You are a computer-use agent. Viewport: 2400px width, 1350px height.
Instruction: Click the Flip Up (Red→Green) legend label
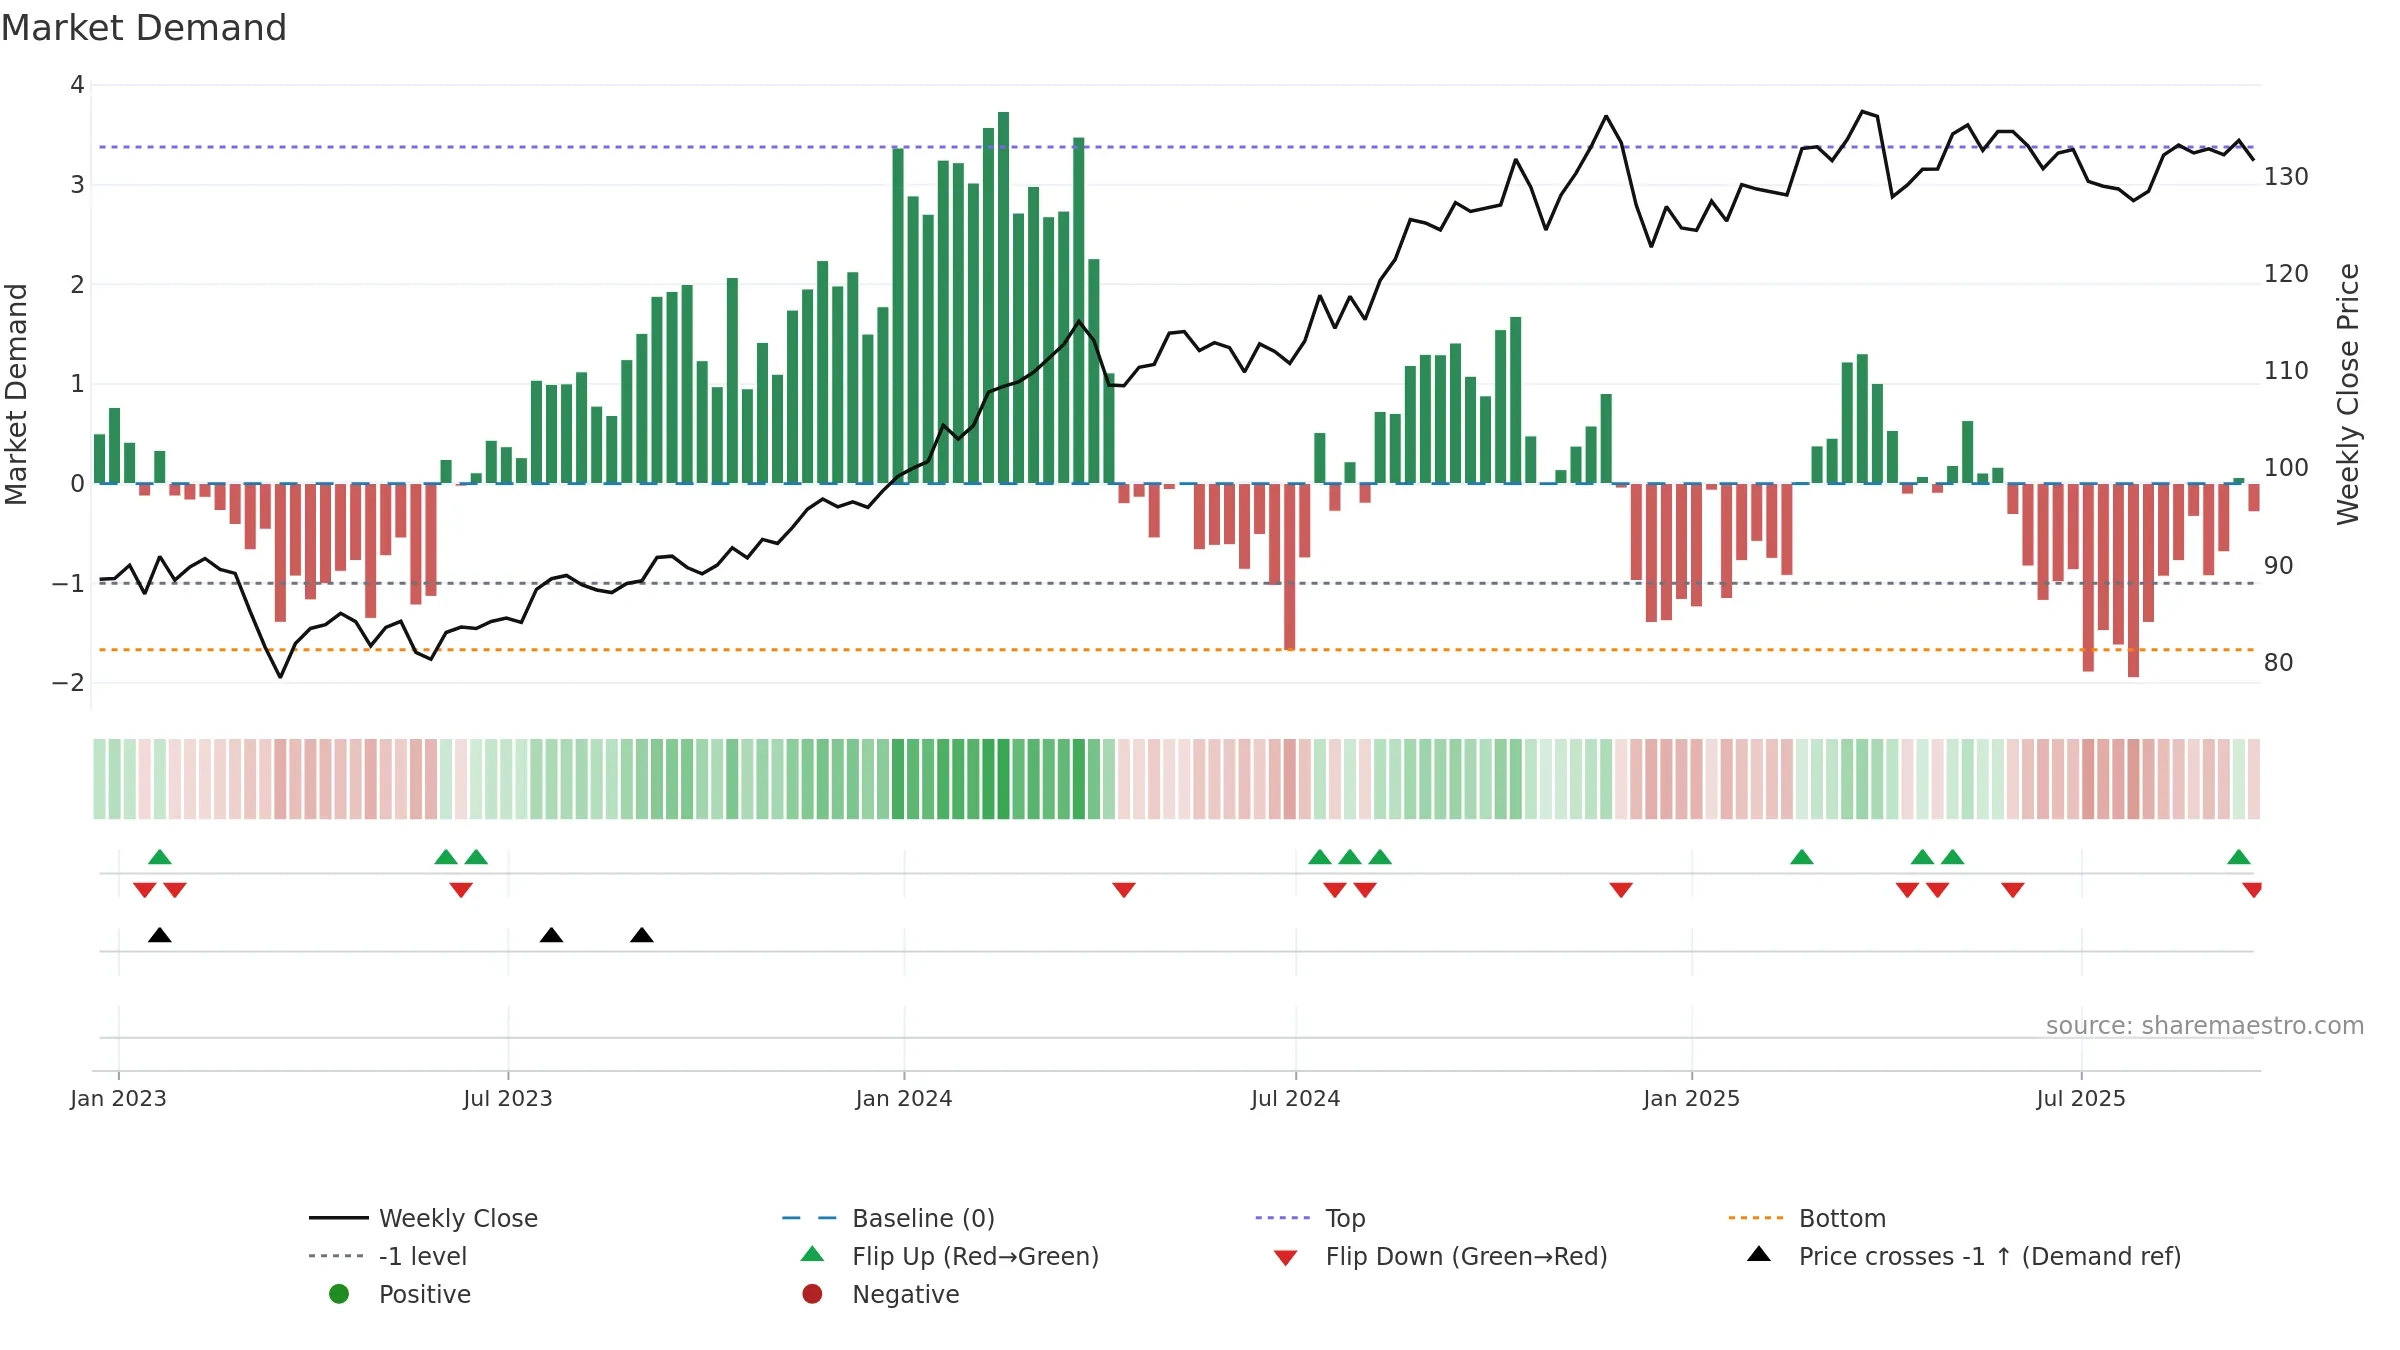tap(975, 1256)
